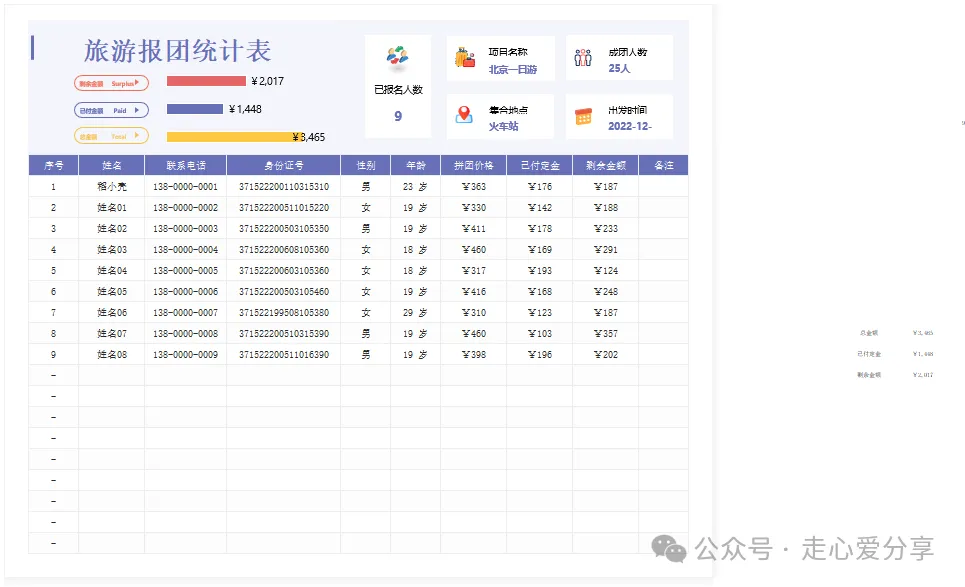Click the luggage icon beside 项目名称
965x587 pixels.
465,58
